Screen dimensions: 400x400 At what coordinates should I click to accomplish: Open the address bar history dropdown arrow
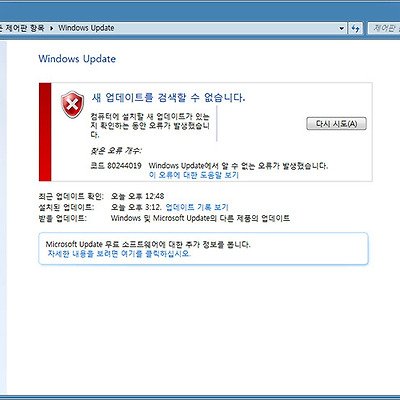342,28
